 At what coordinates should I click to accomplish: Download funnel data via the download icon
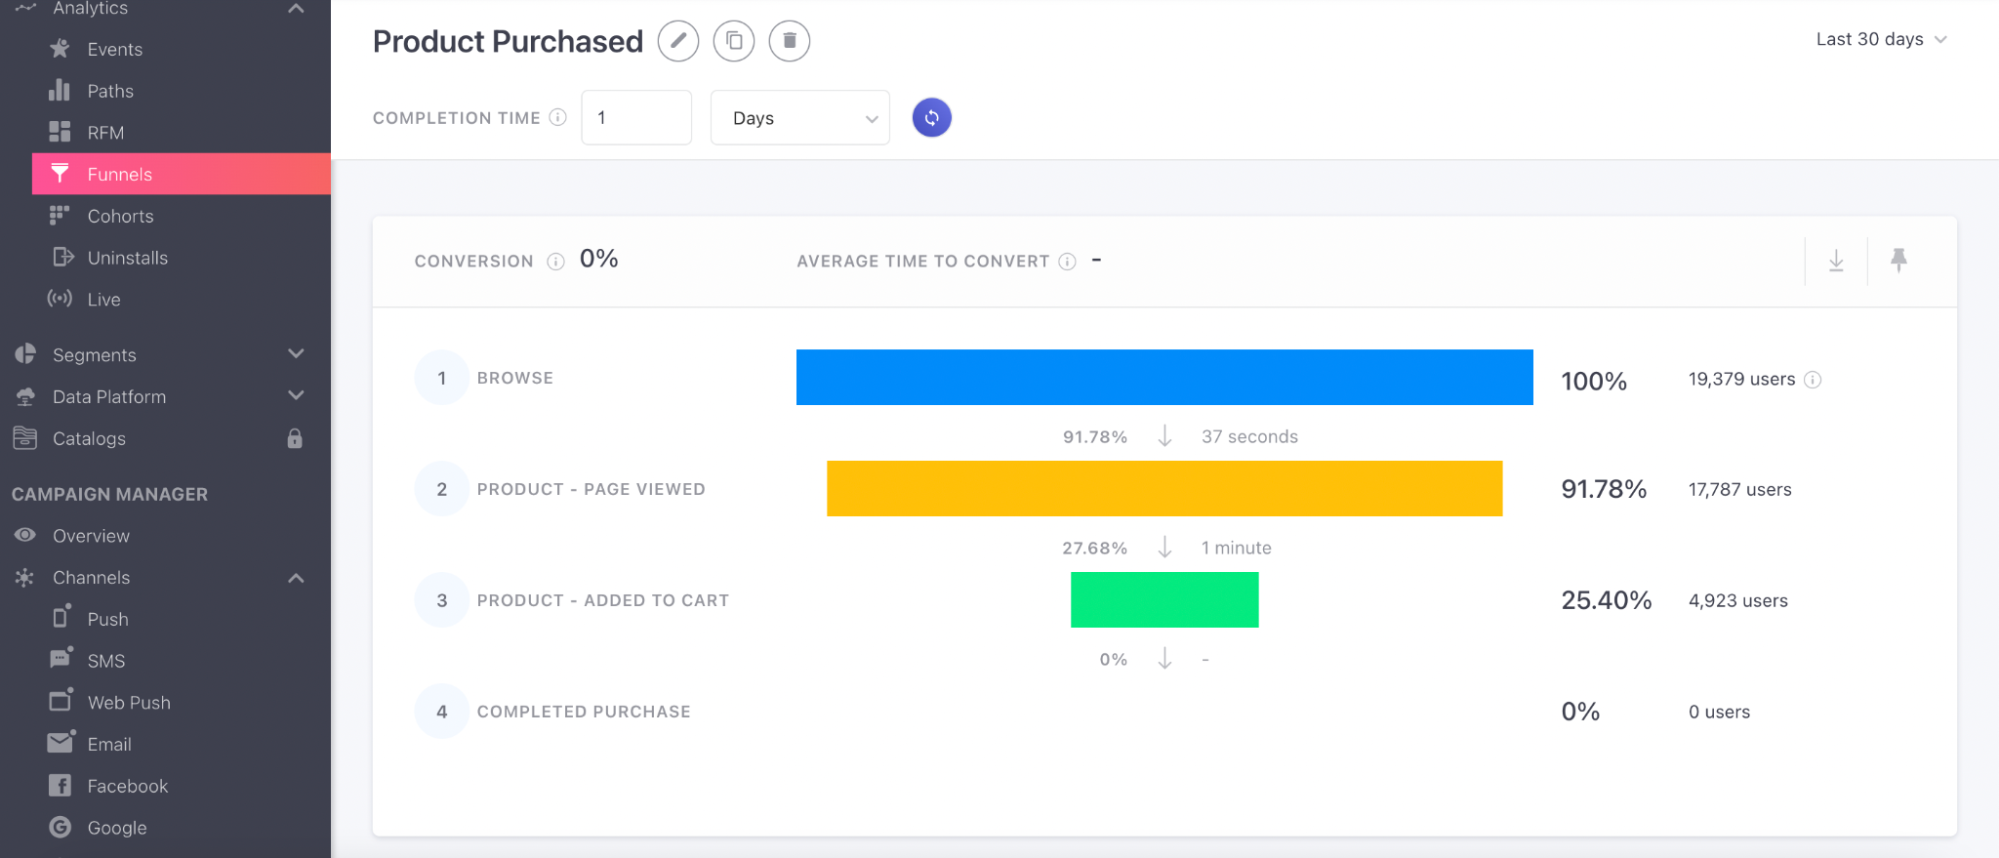click(x=1836, y=261)
